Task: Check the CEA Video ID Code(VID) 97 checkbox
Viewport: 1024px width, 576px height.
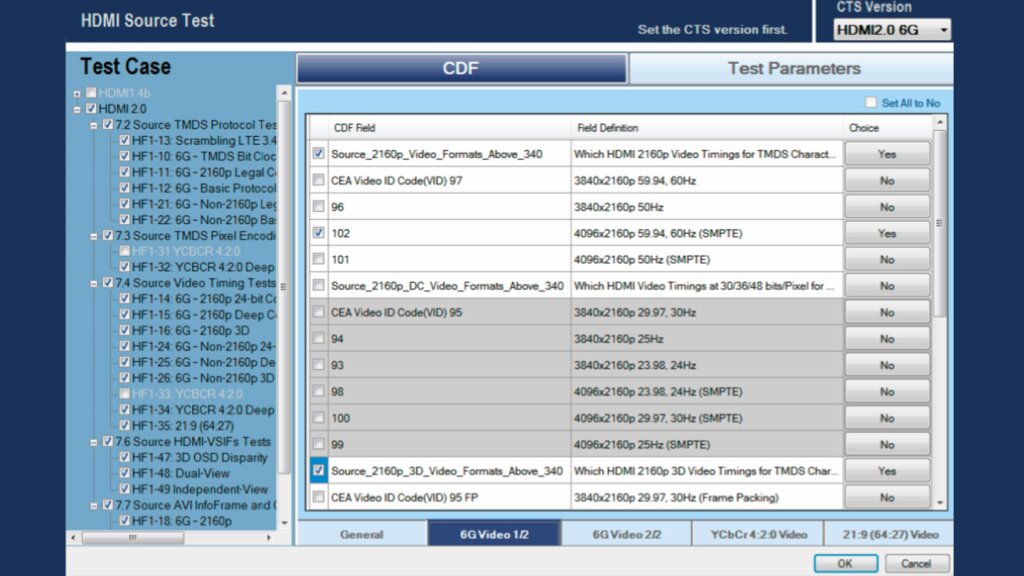Action: point(318,180)
